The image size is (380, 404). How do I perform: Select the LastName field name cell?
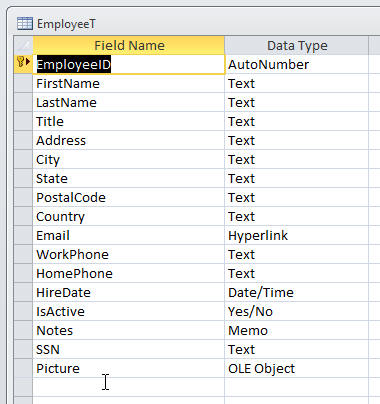pos(129,102)
